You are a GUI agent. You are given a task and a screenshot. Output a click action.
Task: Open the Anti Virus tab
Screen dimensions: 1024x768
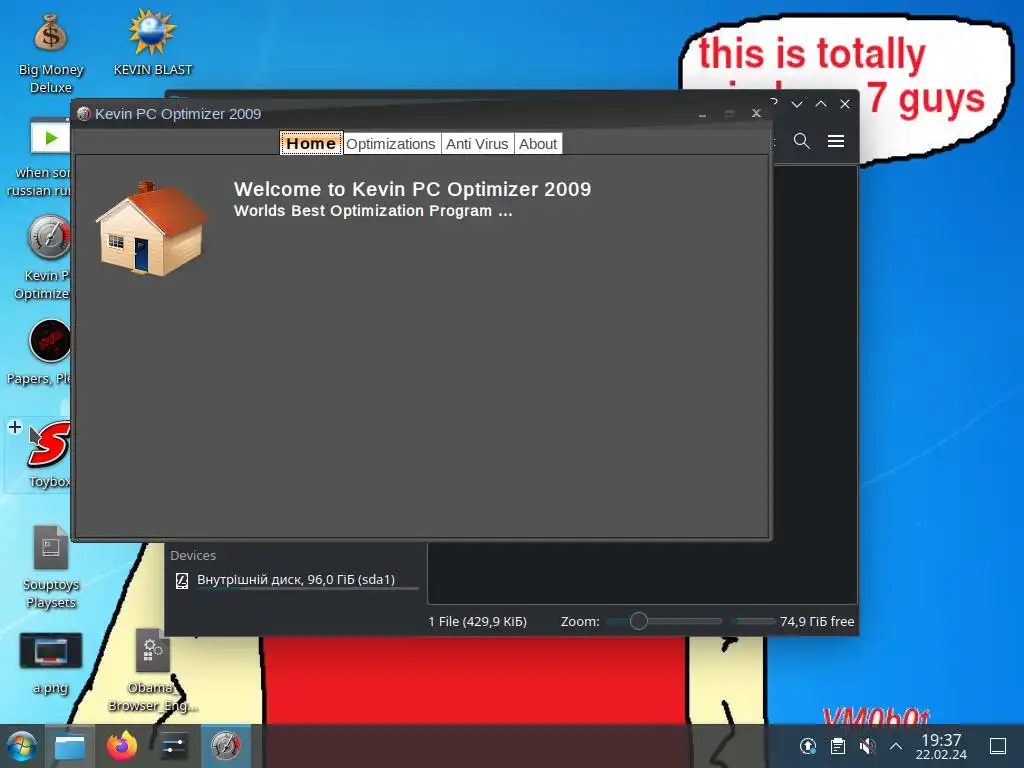(477, 144)
